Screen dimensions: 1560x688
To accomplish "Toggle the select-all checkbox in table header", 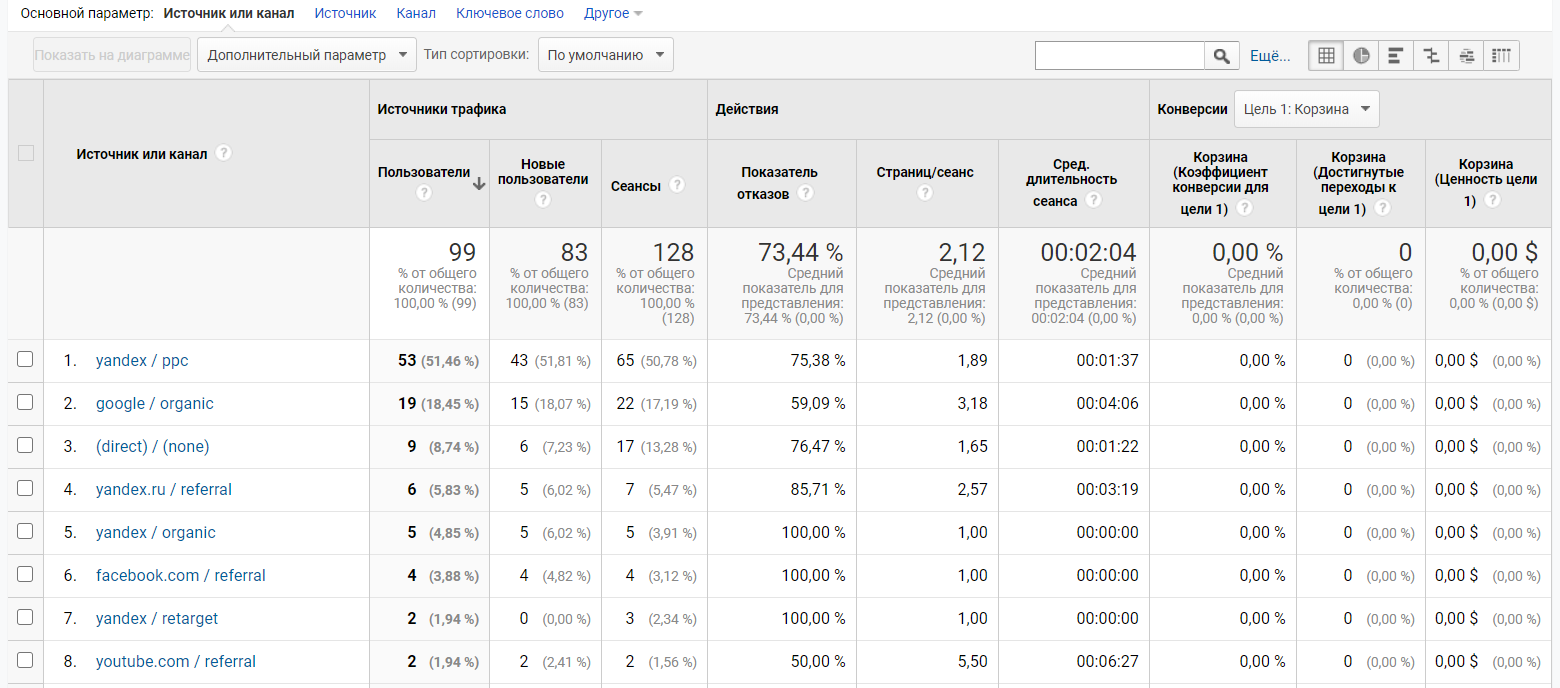I will pos(26,153).
